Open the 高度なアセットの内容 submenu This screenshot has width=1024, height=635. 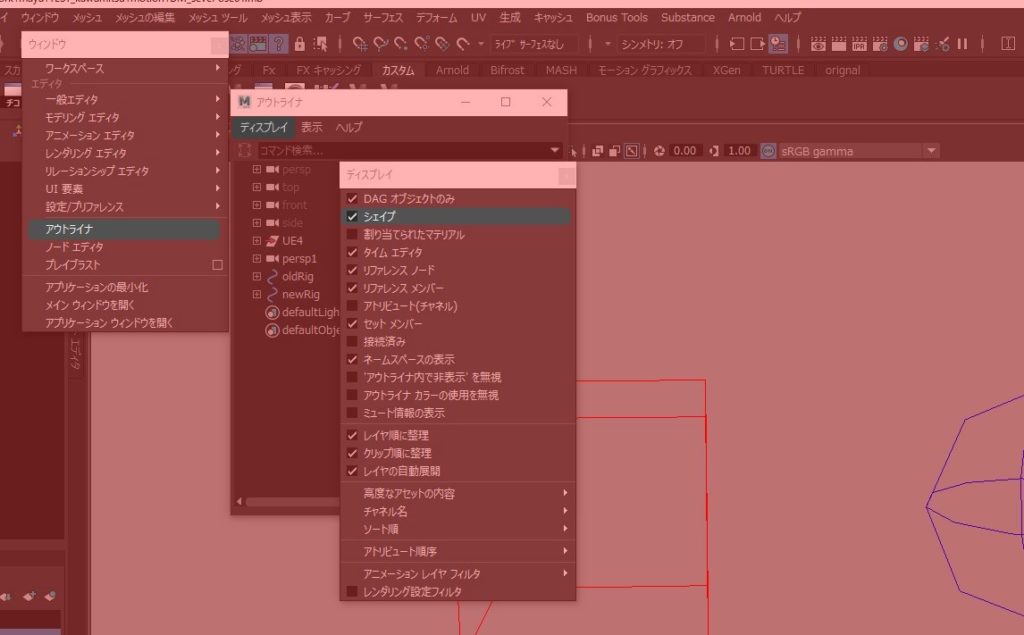[x=457, y=493]
